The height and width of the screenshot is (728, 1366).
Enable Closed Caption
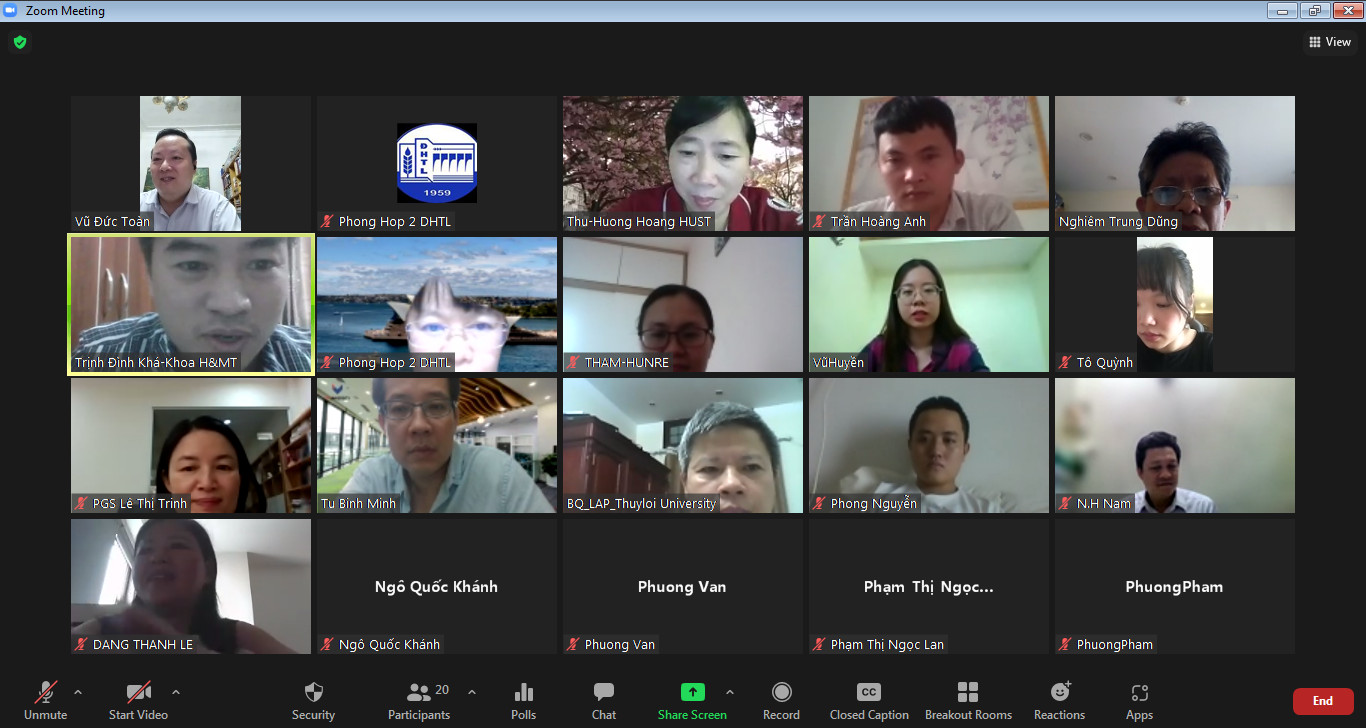pyautogui.click(x=868, y=700)
